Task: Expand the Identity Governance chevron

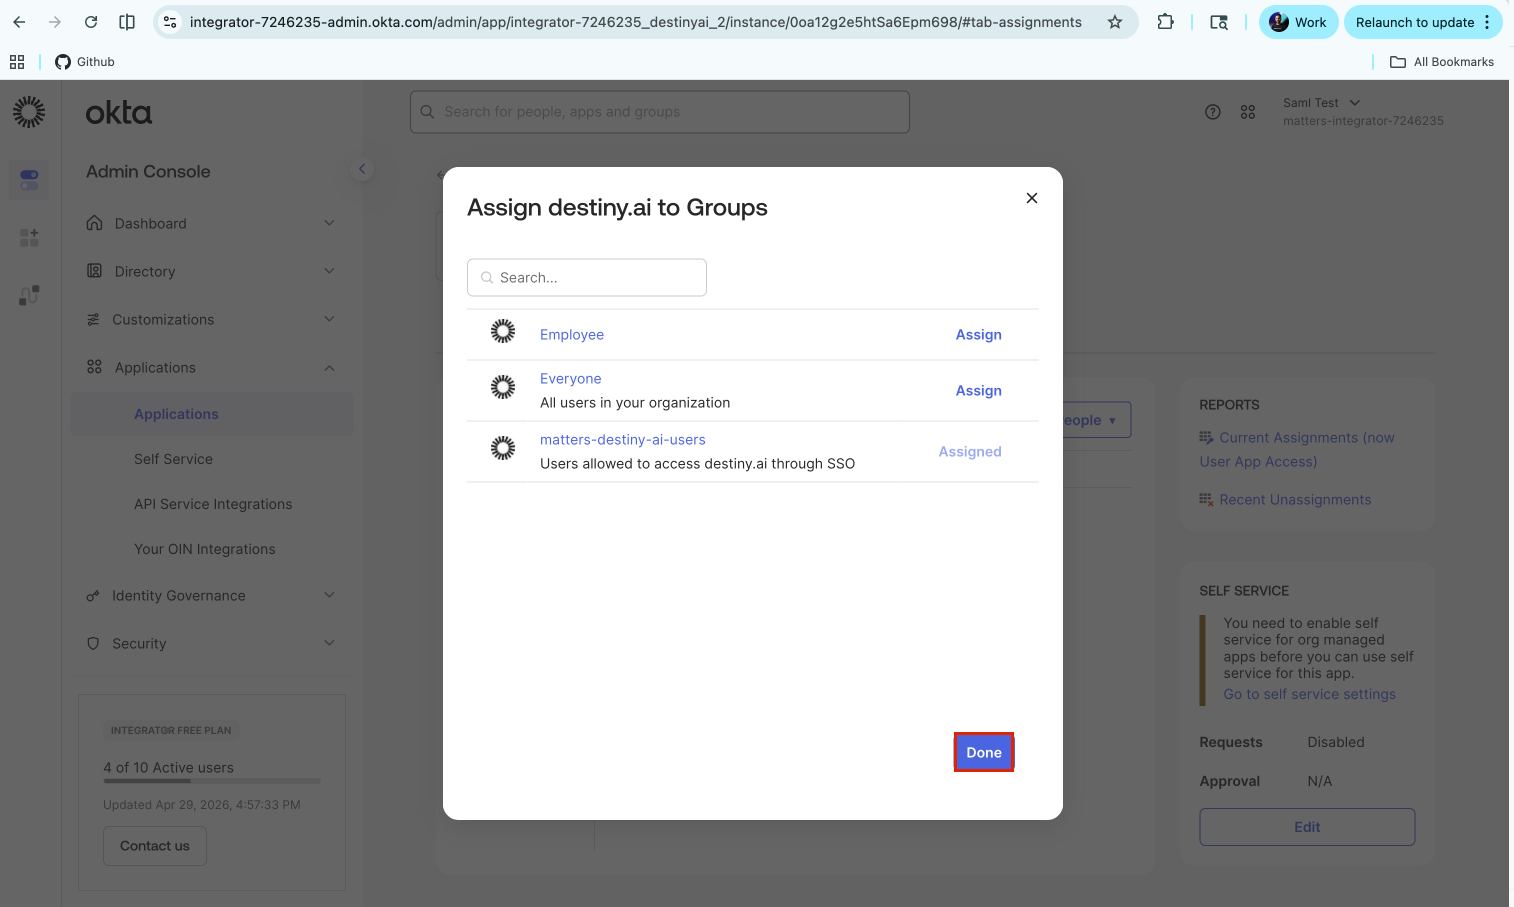Action: point(329,595)
